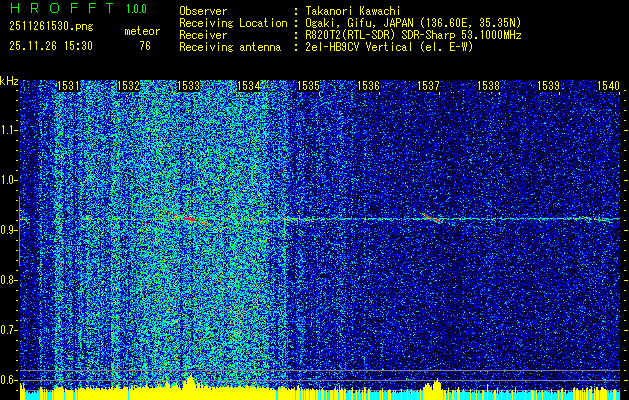The image size is (629, 400).
Task: Click the 1538 time marker
Action: (x=489, y=86)
